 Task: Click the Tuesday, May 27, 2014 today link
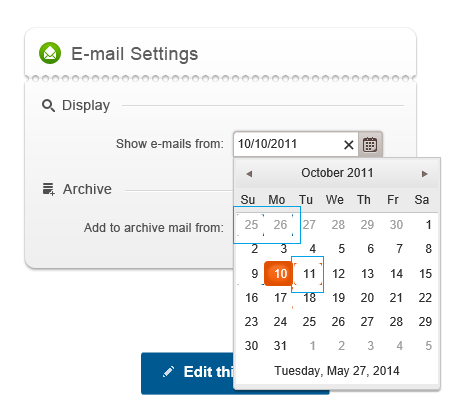pyautogui.click(x=337, y=371)
